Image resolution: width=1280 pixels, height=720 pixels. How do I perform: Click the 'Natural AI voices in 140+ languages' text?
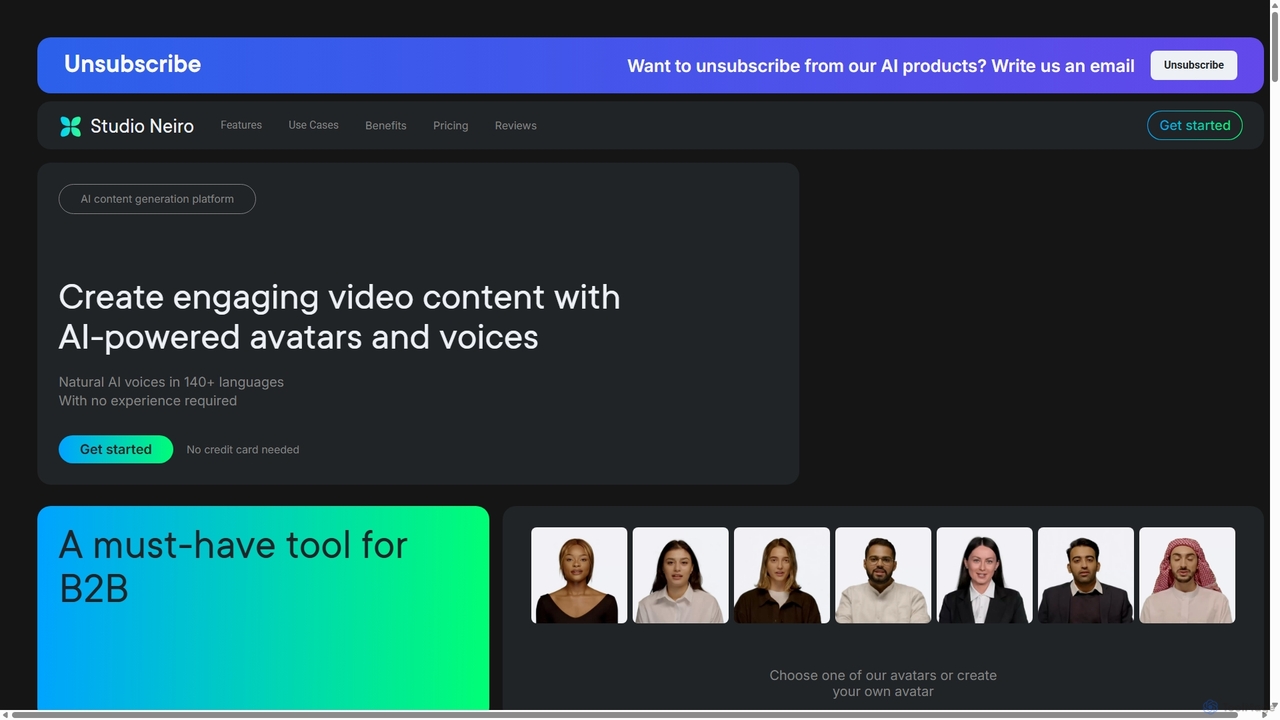[171, 382]
